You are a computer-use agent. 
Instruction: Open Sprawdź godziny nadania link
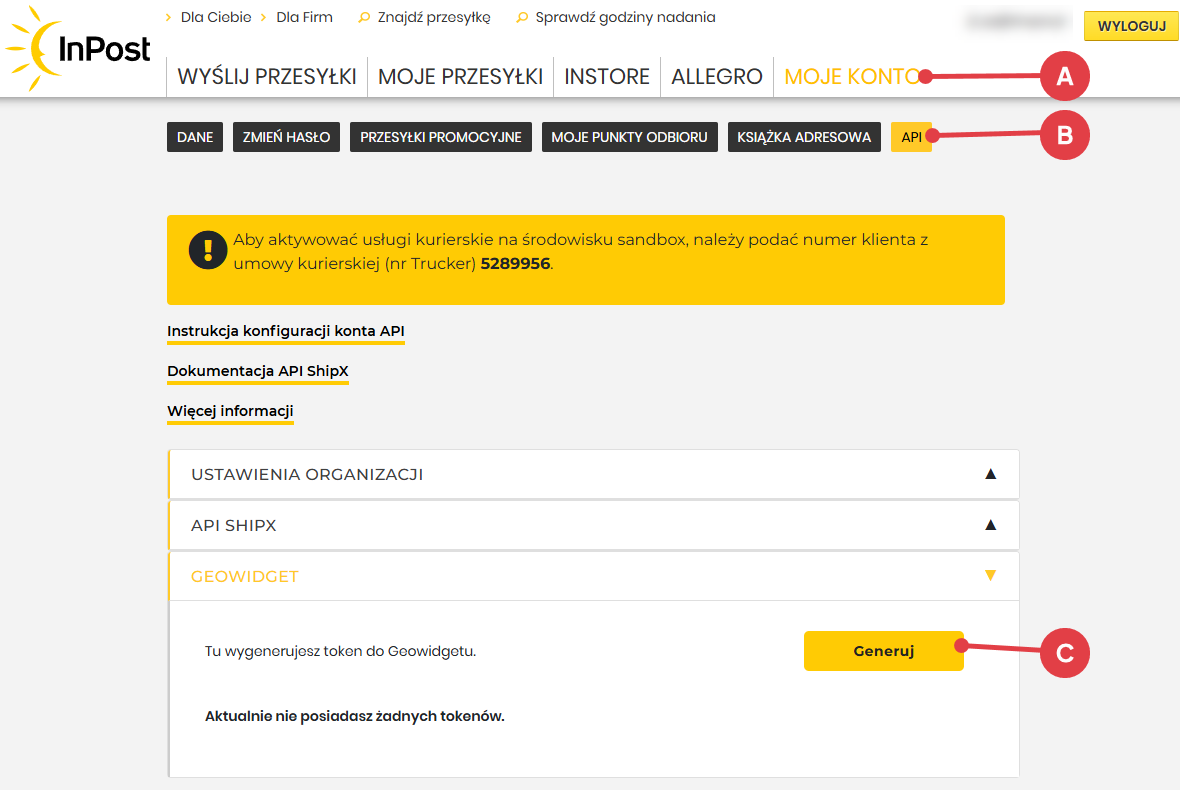(x=625, y=17)
